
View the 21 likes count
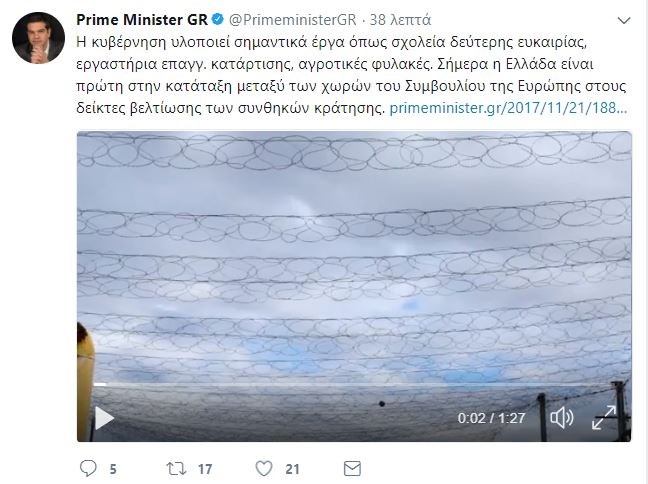tap(292, 469)
